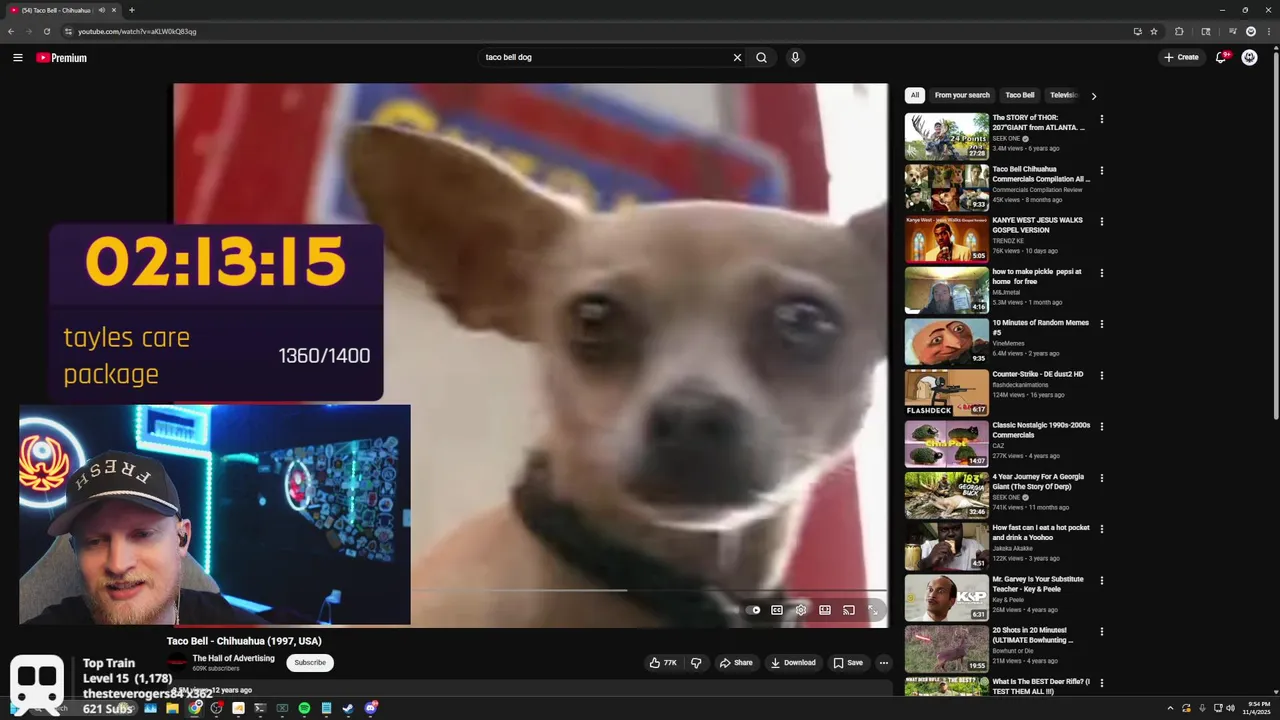Go back in Chrome
This screenshot has width=1280, height=720.
11,31
